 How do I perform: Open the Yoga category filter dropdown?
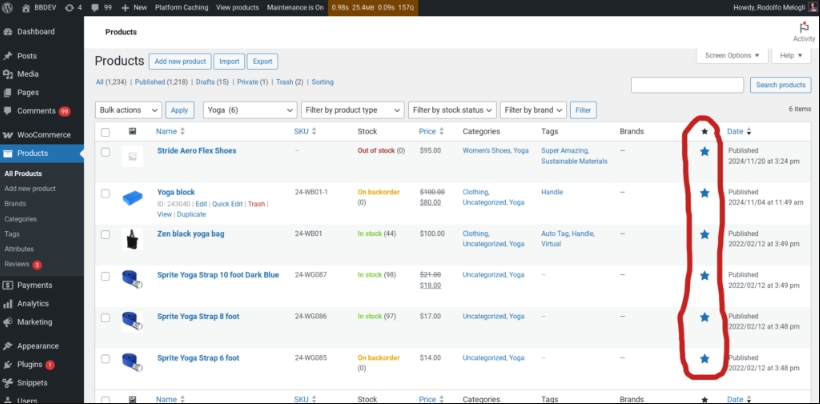(250, 110)
